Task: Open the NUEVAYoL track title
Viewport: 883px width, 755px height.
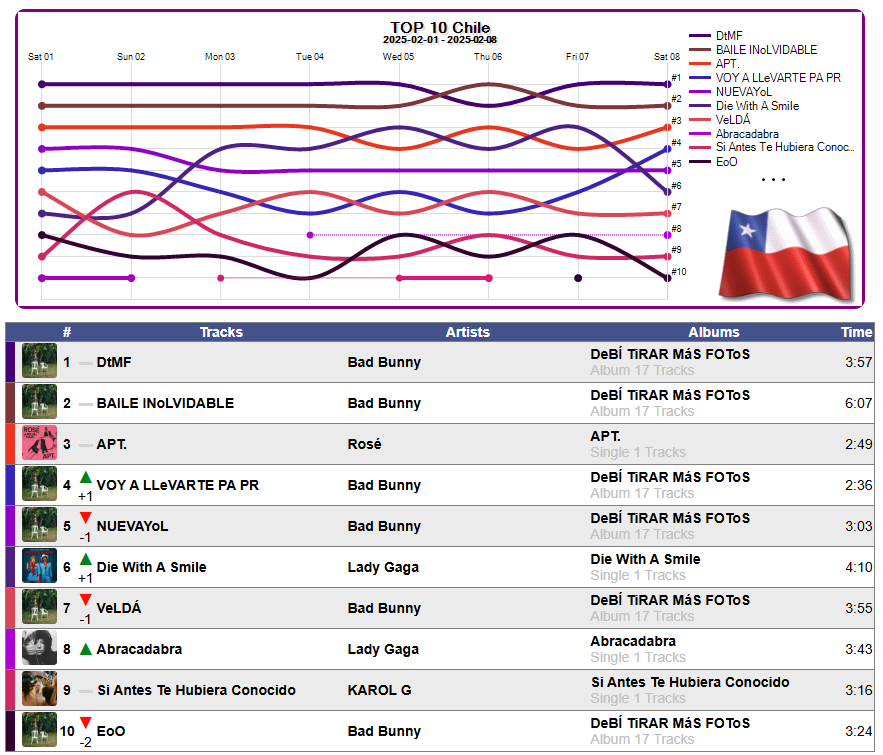Action: click(132, 526)
